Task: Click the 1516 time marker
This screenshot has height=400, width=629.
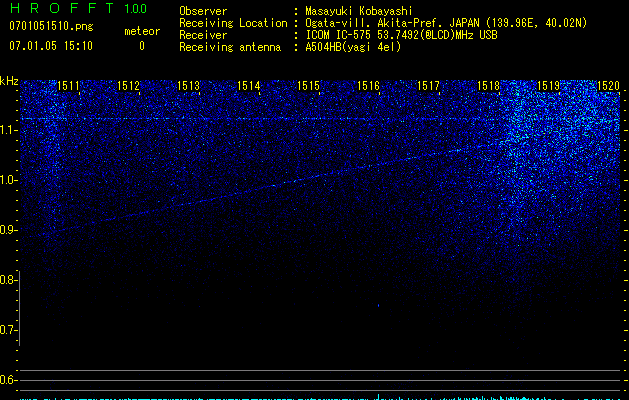Action: coord(369,85)
